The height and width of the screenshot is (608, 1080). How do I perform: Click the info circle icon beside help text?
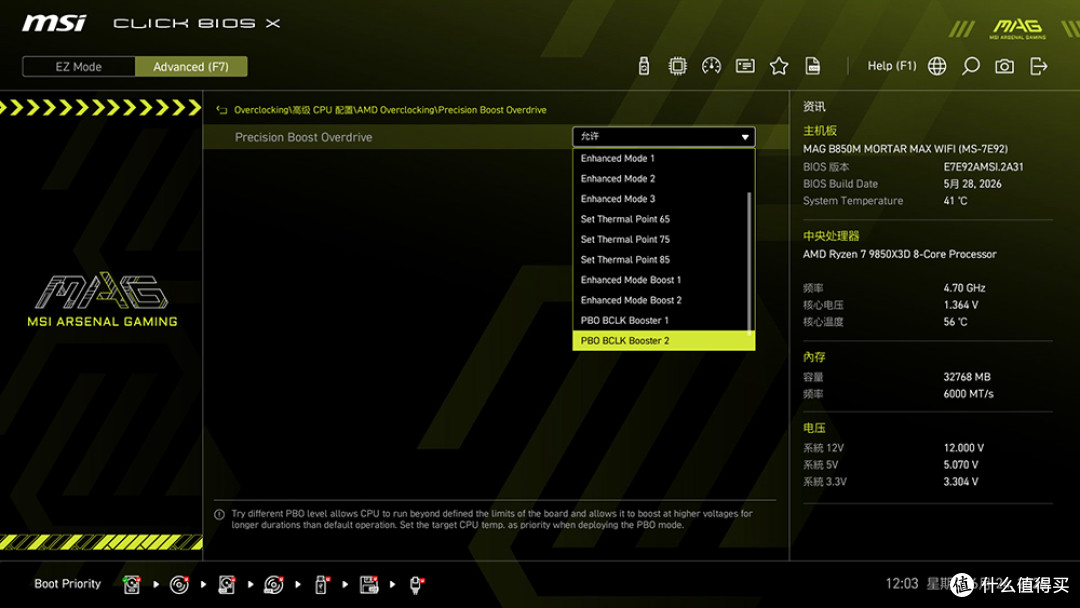(x=220, y=514)
